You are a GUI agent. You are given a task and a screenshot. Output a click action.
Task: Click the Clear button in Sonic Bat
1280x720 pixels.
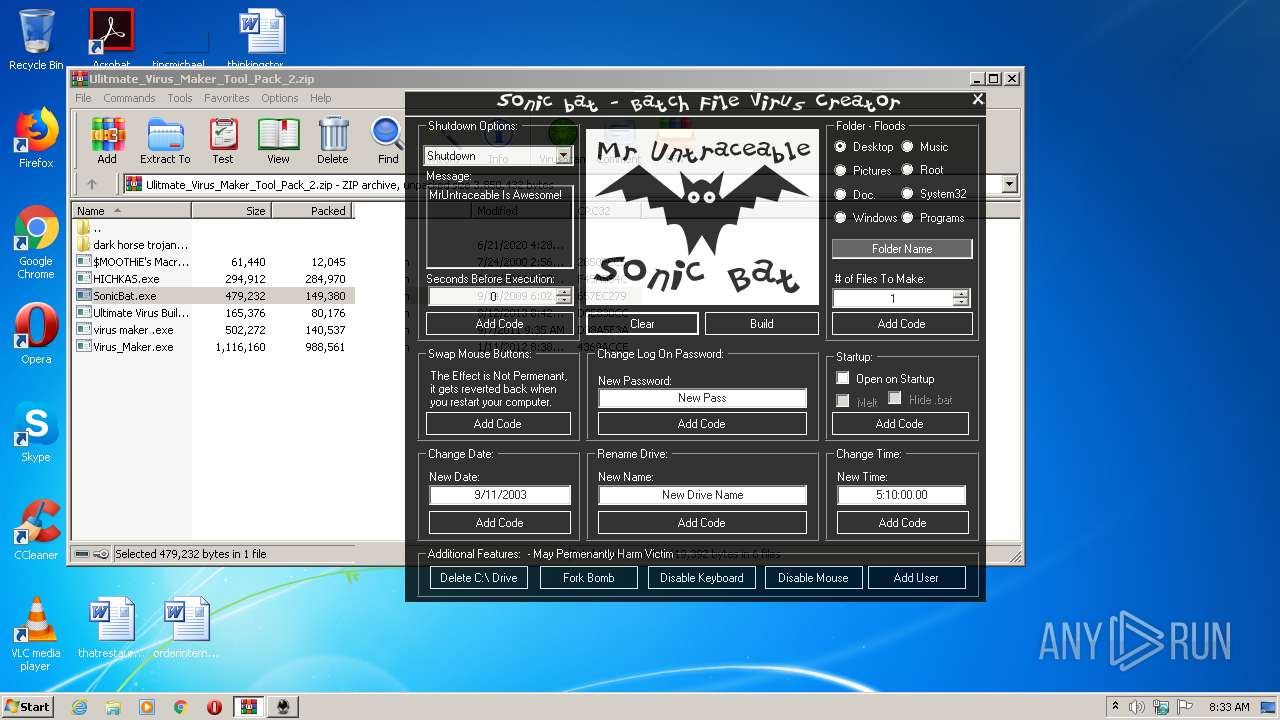pyautogui.click(x=642, y=323)
